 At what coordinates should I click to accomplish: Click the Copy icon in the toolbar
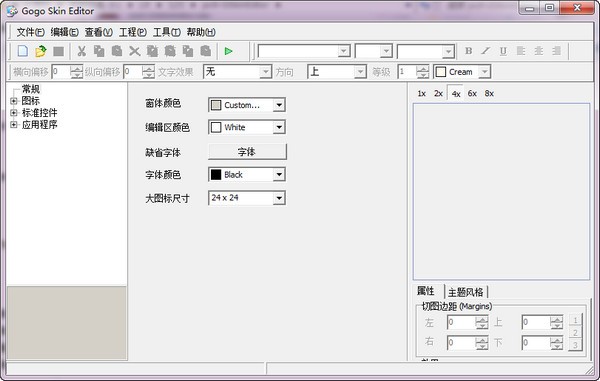(x=99, y=51)
